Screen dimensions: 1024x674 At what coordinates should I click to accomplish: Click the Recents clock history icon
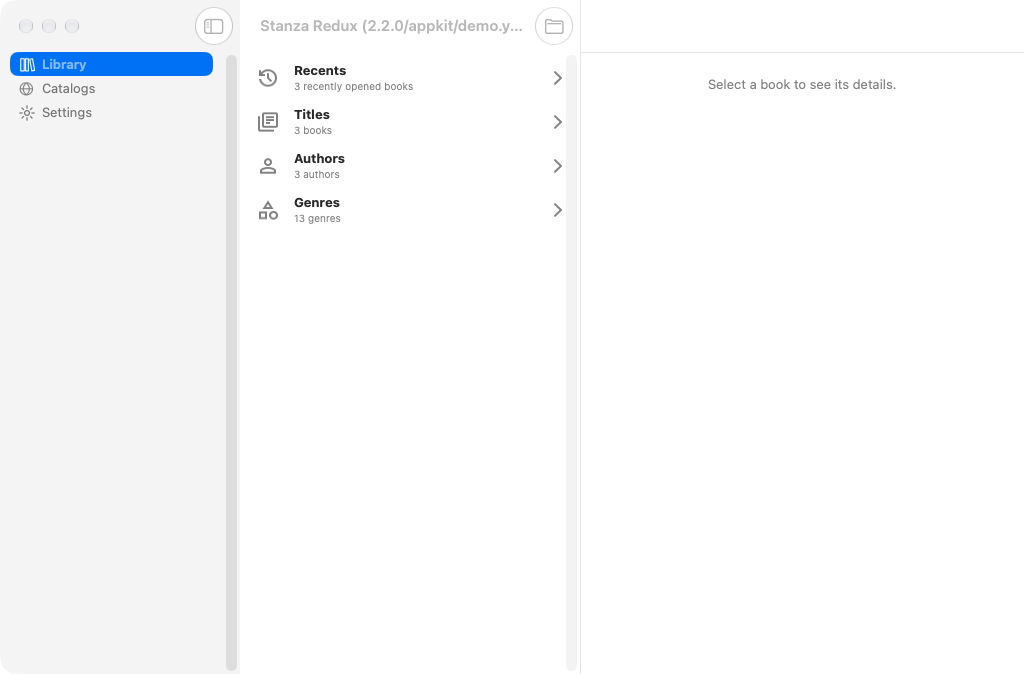pos(268,78)
